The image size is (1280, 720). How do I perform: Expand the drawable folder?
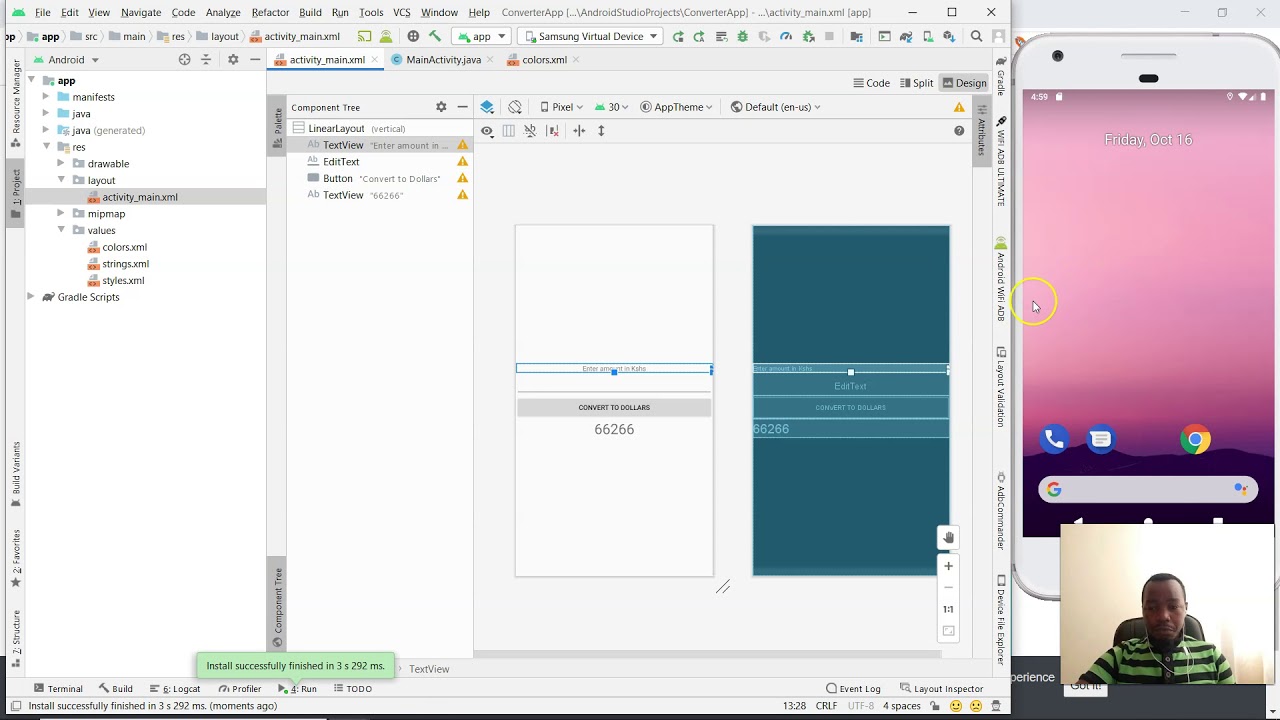tap(61, 163)
